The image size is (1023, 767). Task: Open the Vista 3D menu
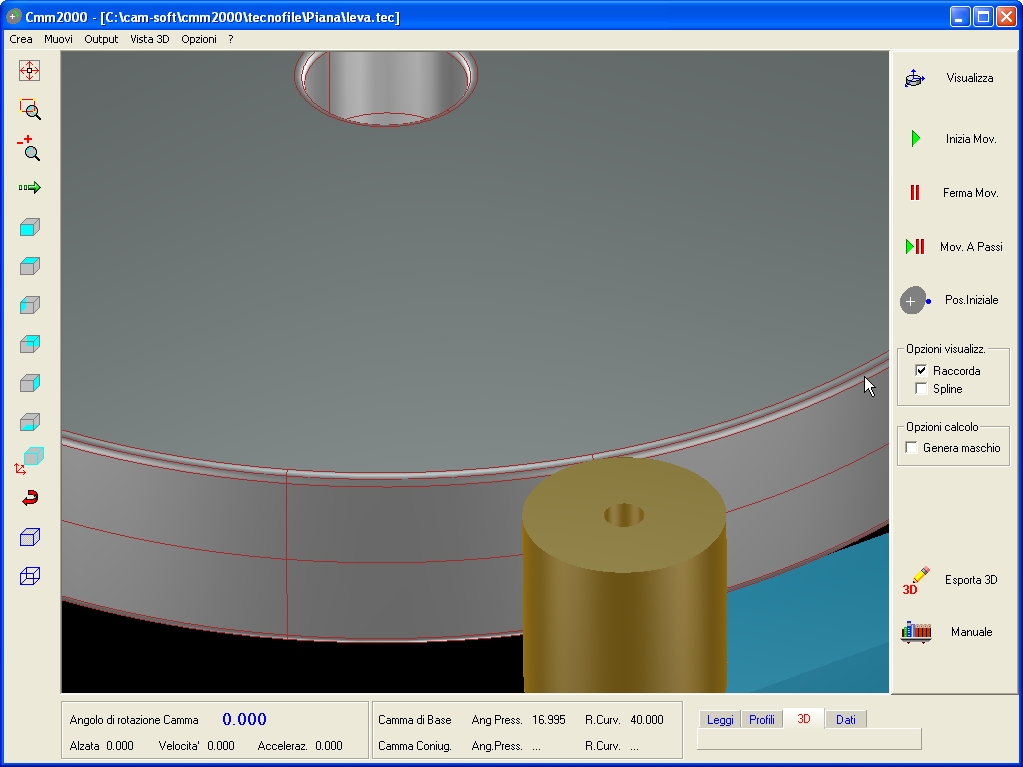149,39
